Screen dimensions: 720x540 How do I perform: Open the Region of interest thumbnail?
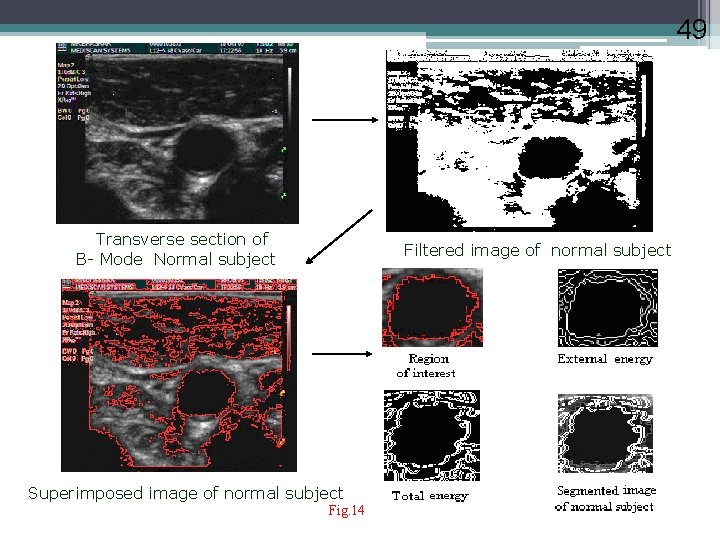tap(432, 307)
